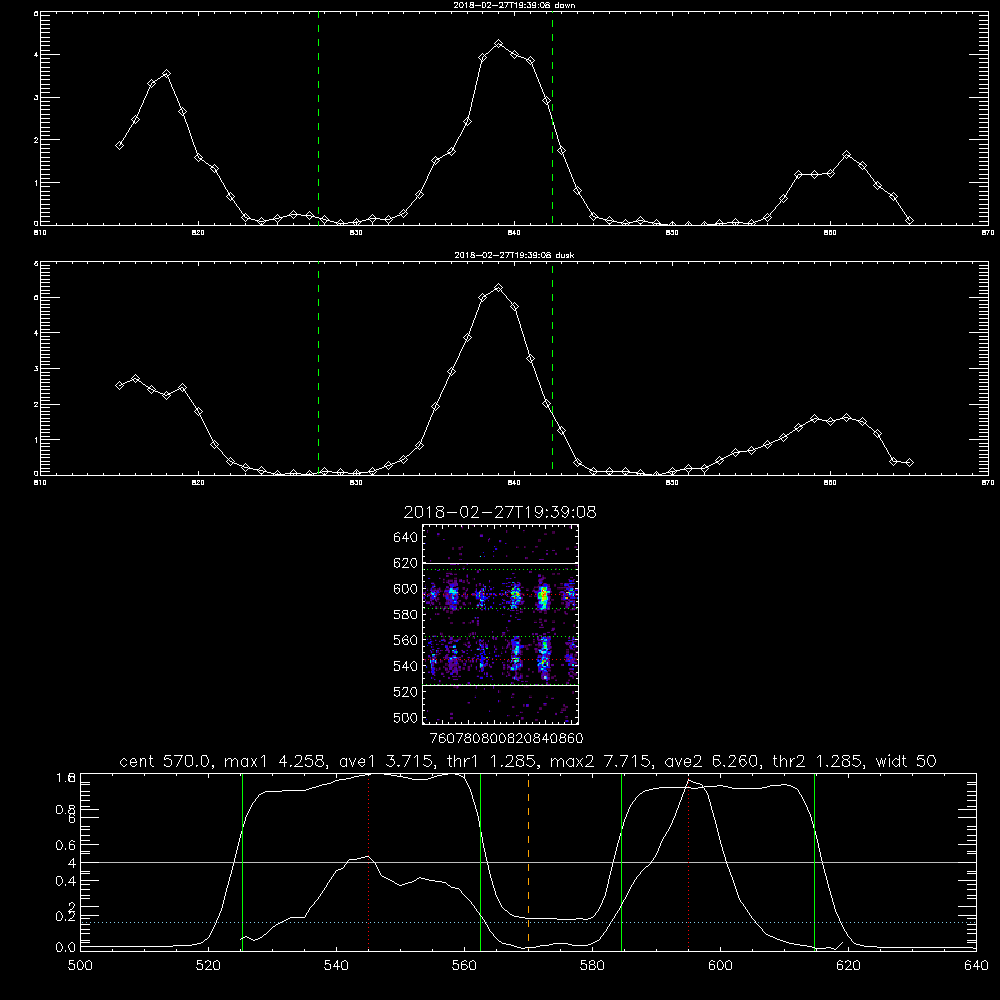
Task: Click the '0.6' y-axis label of bottom plot
Action: click(x=65, y=845)
